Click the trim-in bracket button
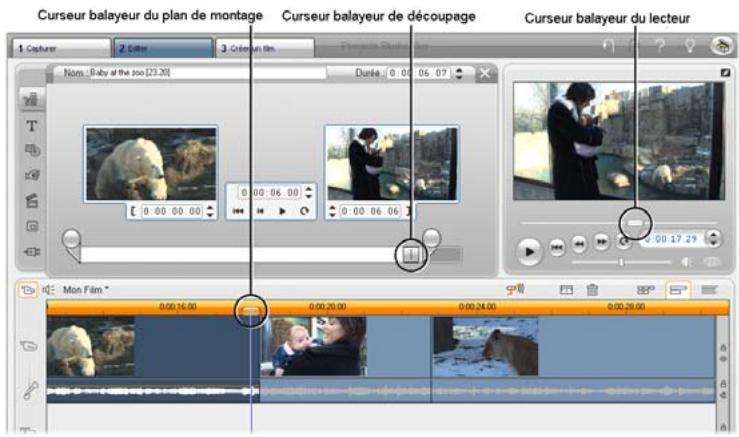The height and width of the screenshot is (437, 739). [x=133, y=211]
